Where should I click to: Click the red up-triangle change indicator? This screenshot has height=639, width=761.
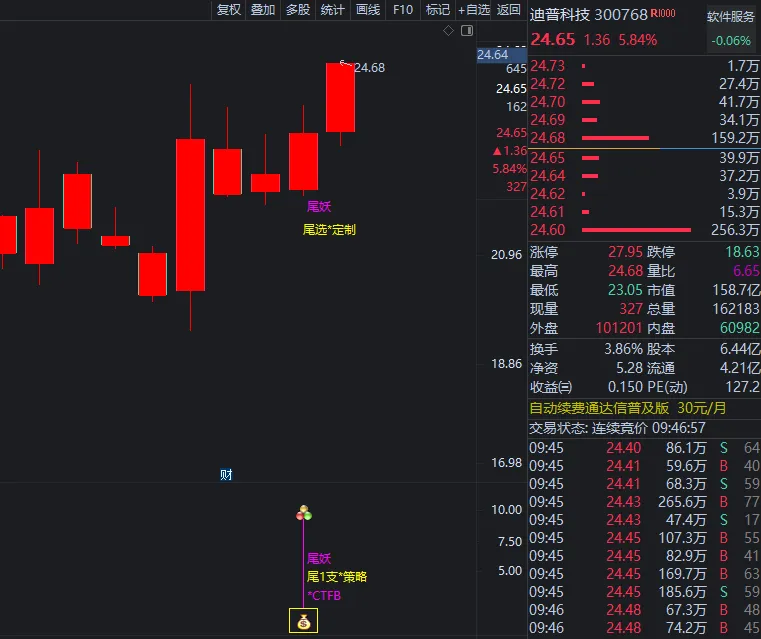point(497,151)
